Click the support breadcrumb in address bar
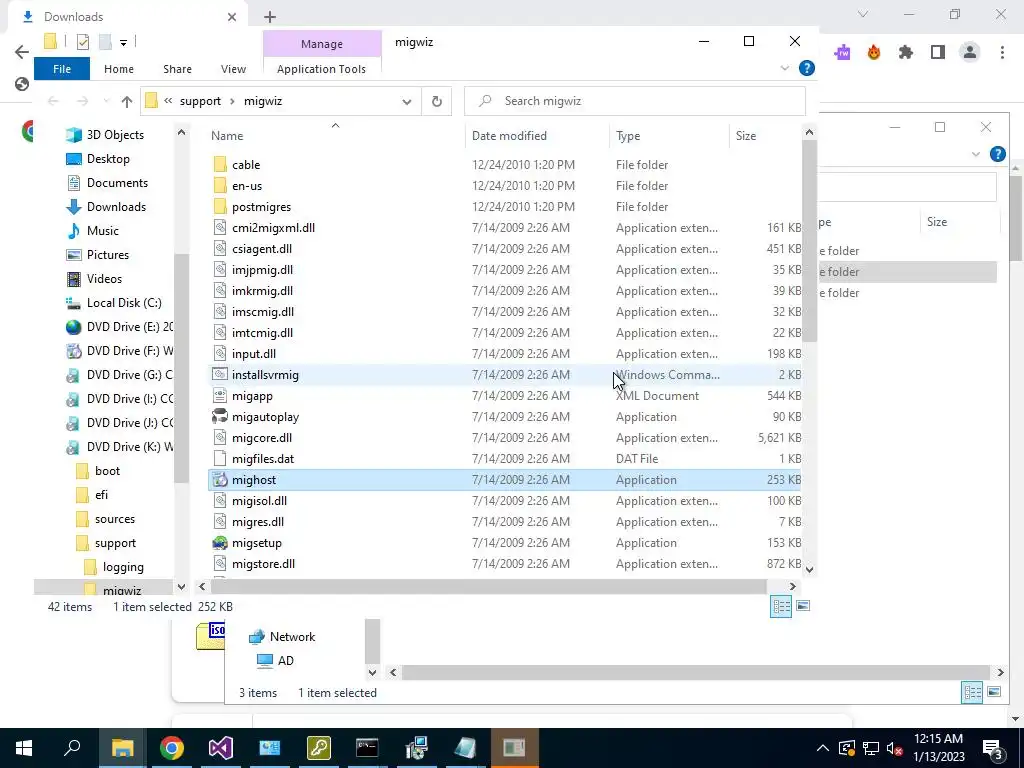This screenshot has height=768, width=1024. point(200,101)
